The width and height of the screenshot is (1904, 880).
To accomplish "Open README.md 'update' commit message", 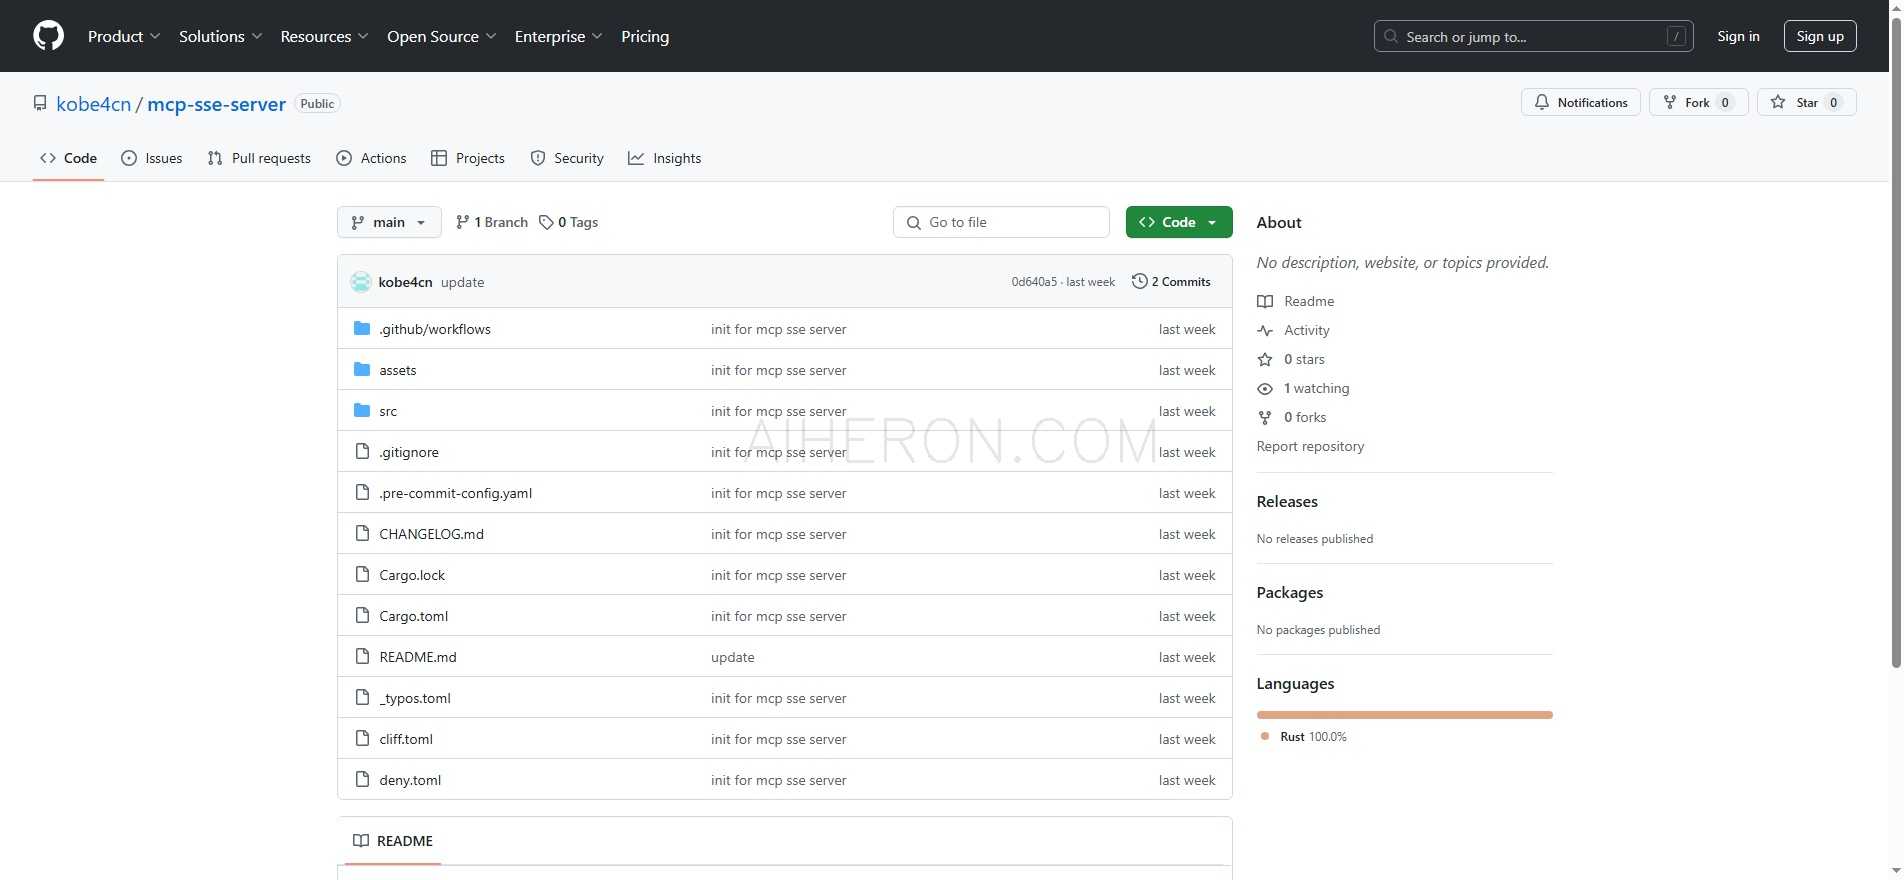I will 732,657.
